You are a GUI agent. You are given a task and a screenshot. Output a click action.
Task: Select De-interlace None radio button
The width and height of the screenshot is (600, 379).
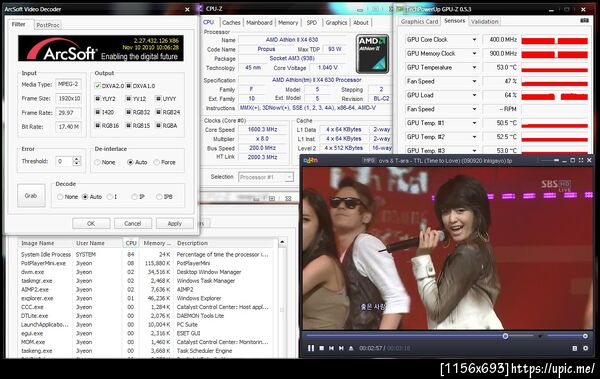coord(98,162)
